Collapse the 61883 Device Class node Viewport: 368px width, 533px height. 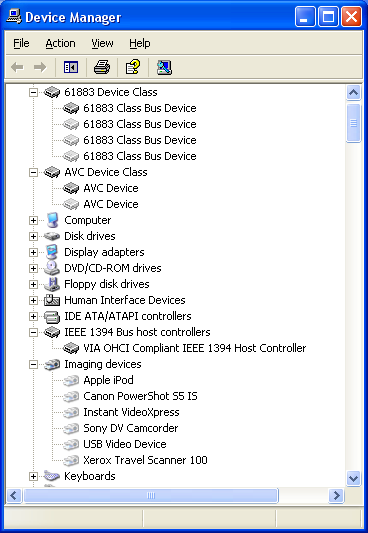(33, 92)
